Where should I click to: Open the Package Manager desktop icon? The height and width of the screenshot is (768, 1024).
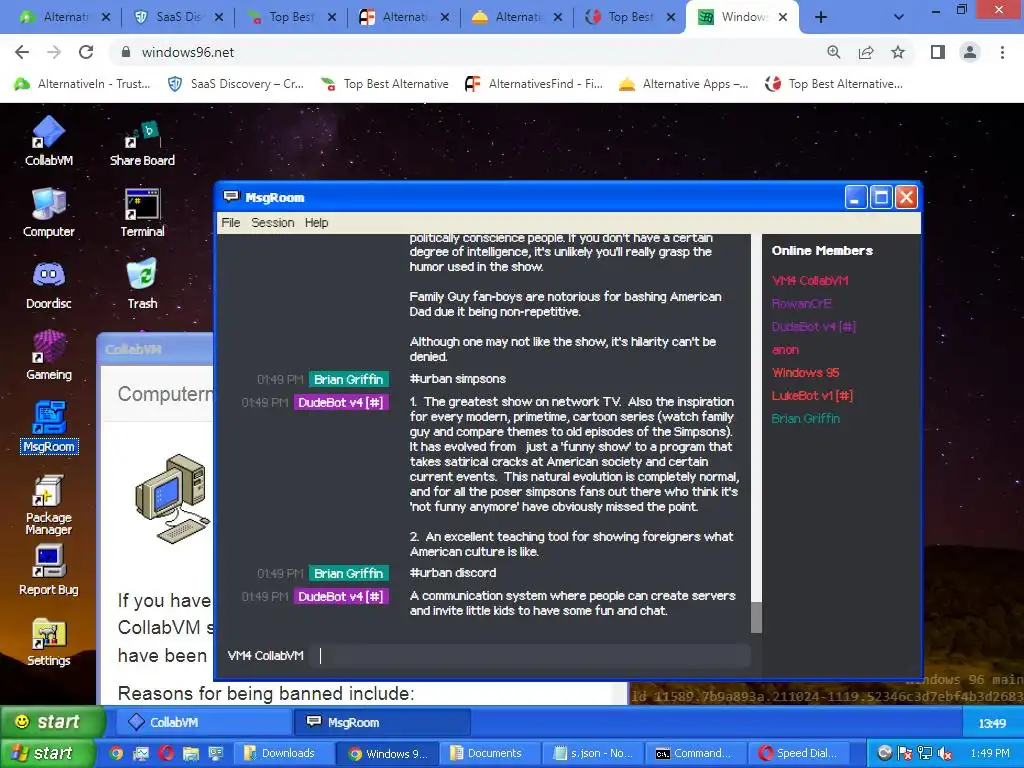[48, 505]
